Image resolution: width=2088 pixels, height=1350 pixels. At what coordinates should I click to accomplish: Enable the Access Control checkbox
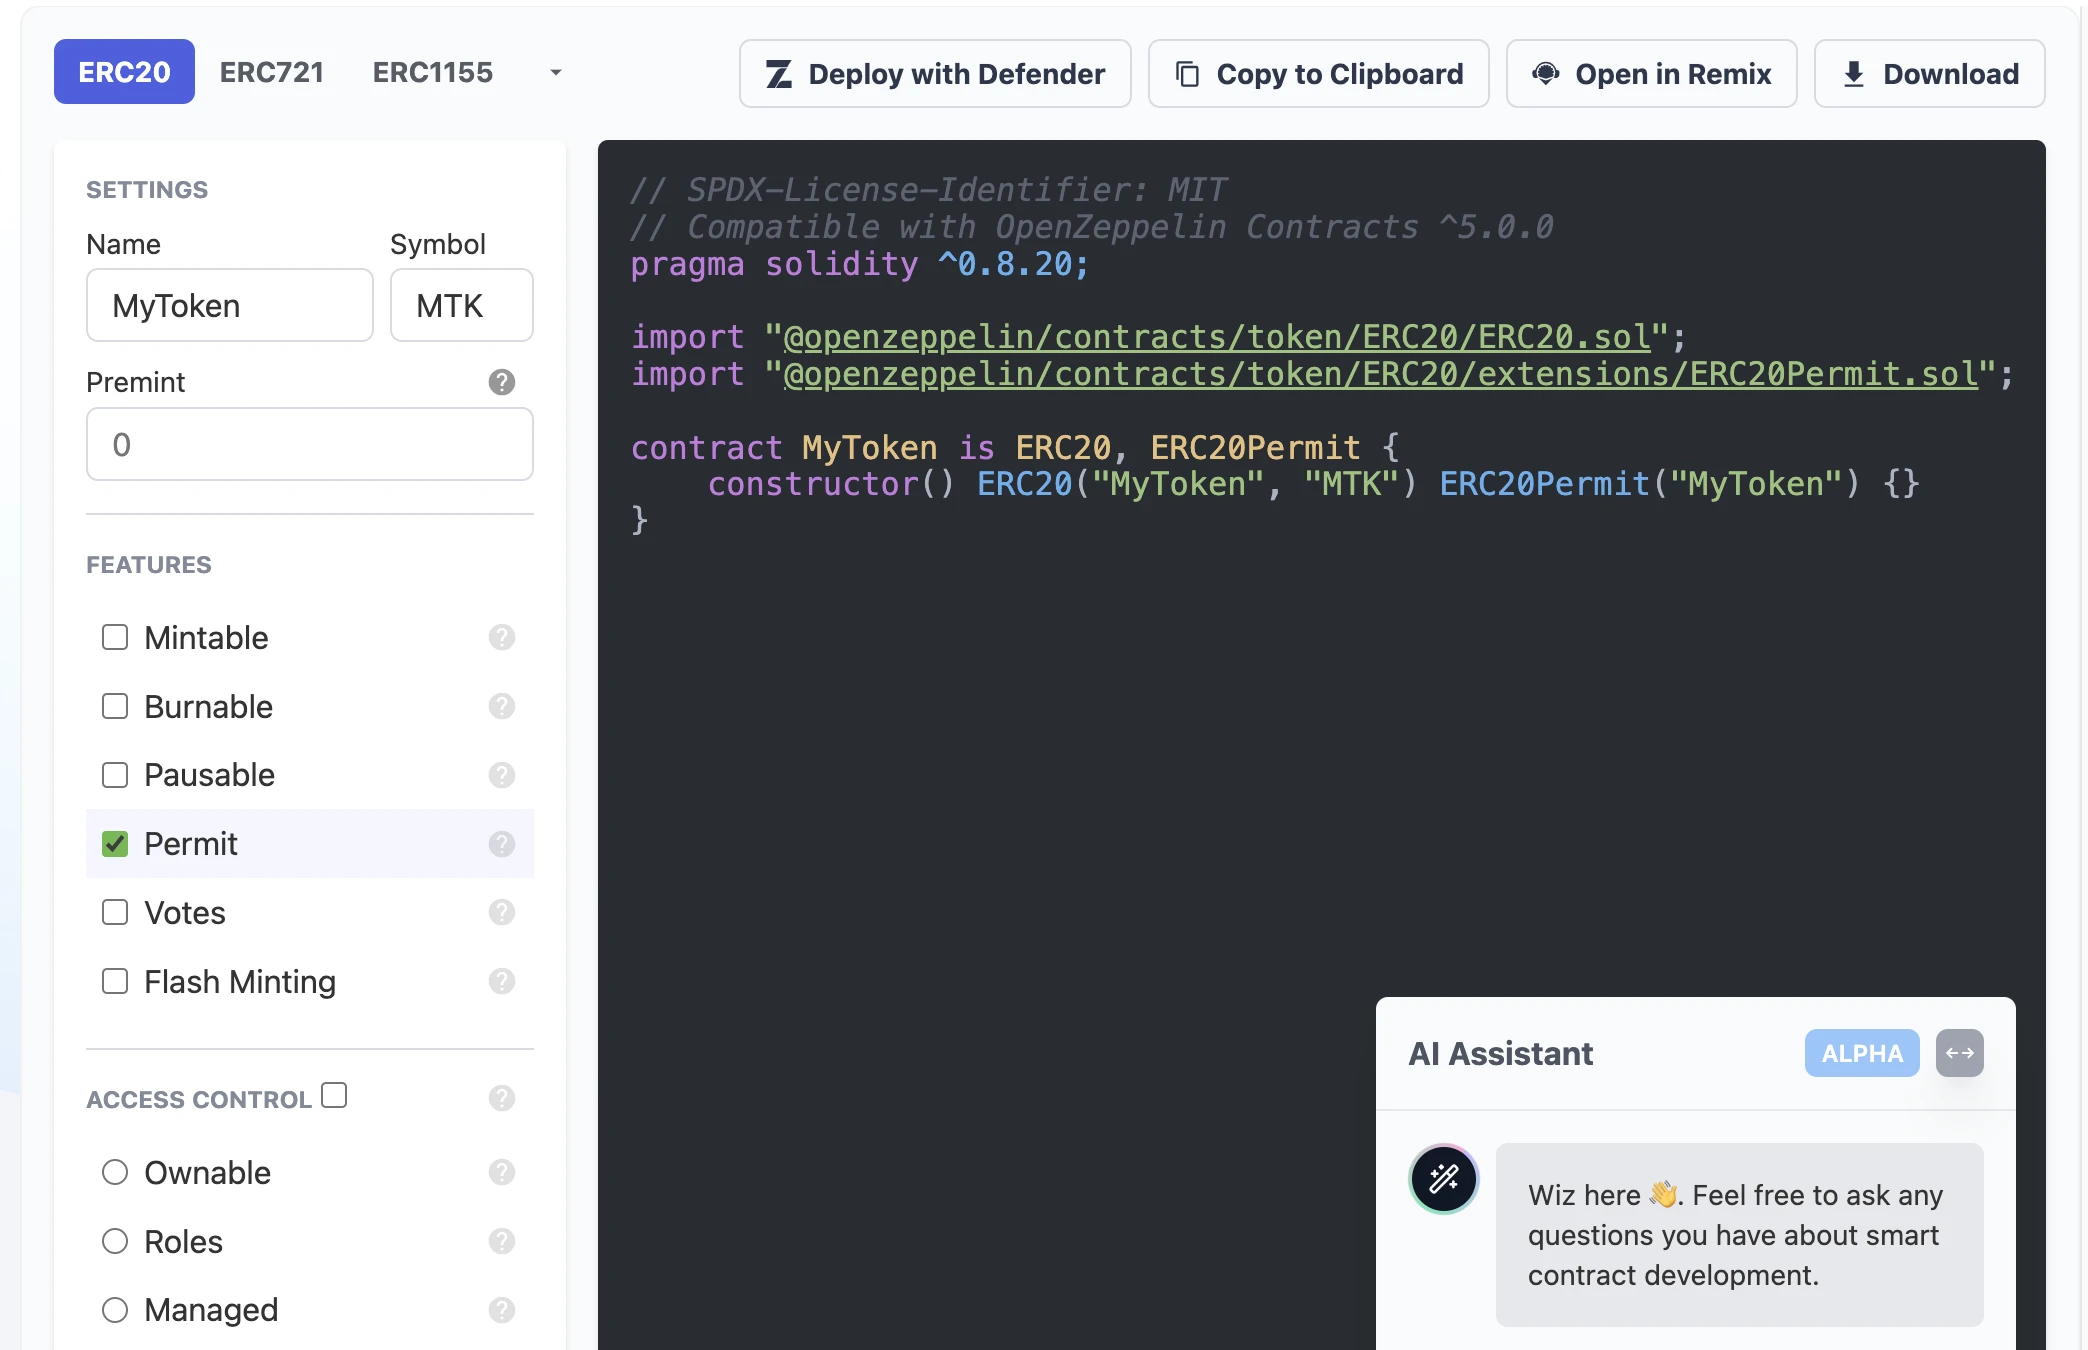pos(335,1096)
